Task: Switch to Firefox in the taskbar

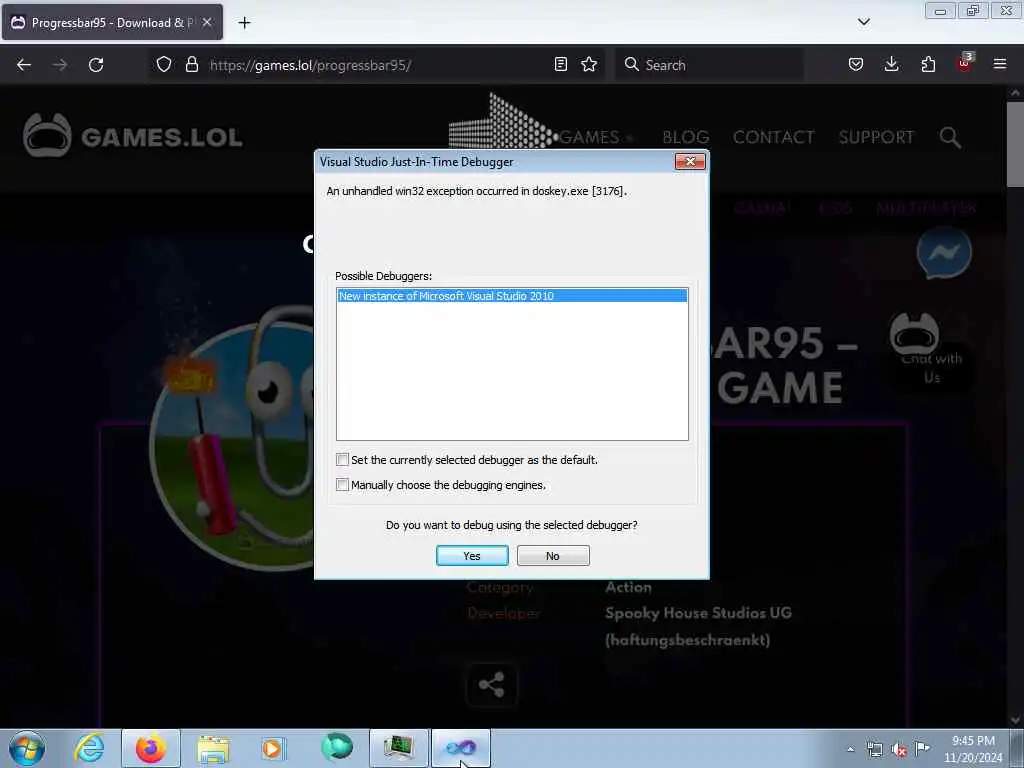Action: point(150,748)
